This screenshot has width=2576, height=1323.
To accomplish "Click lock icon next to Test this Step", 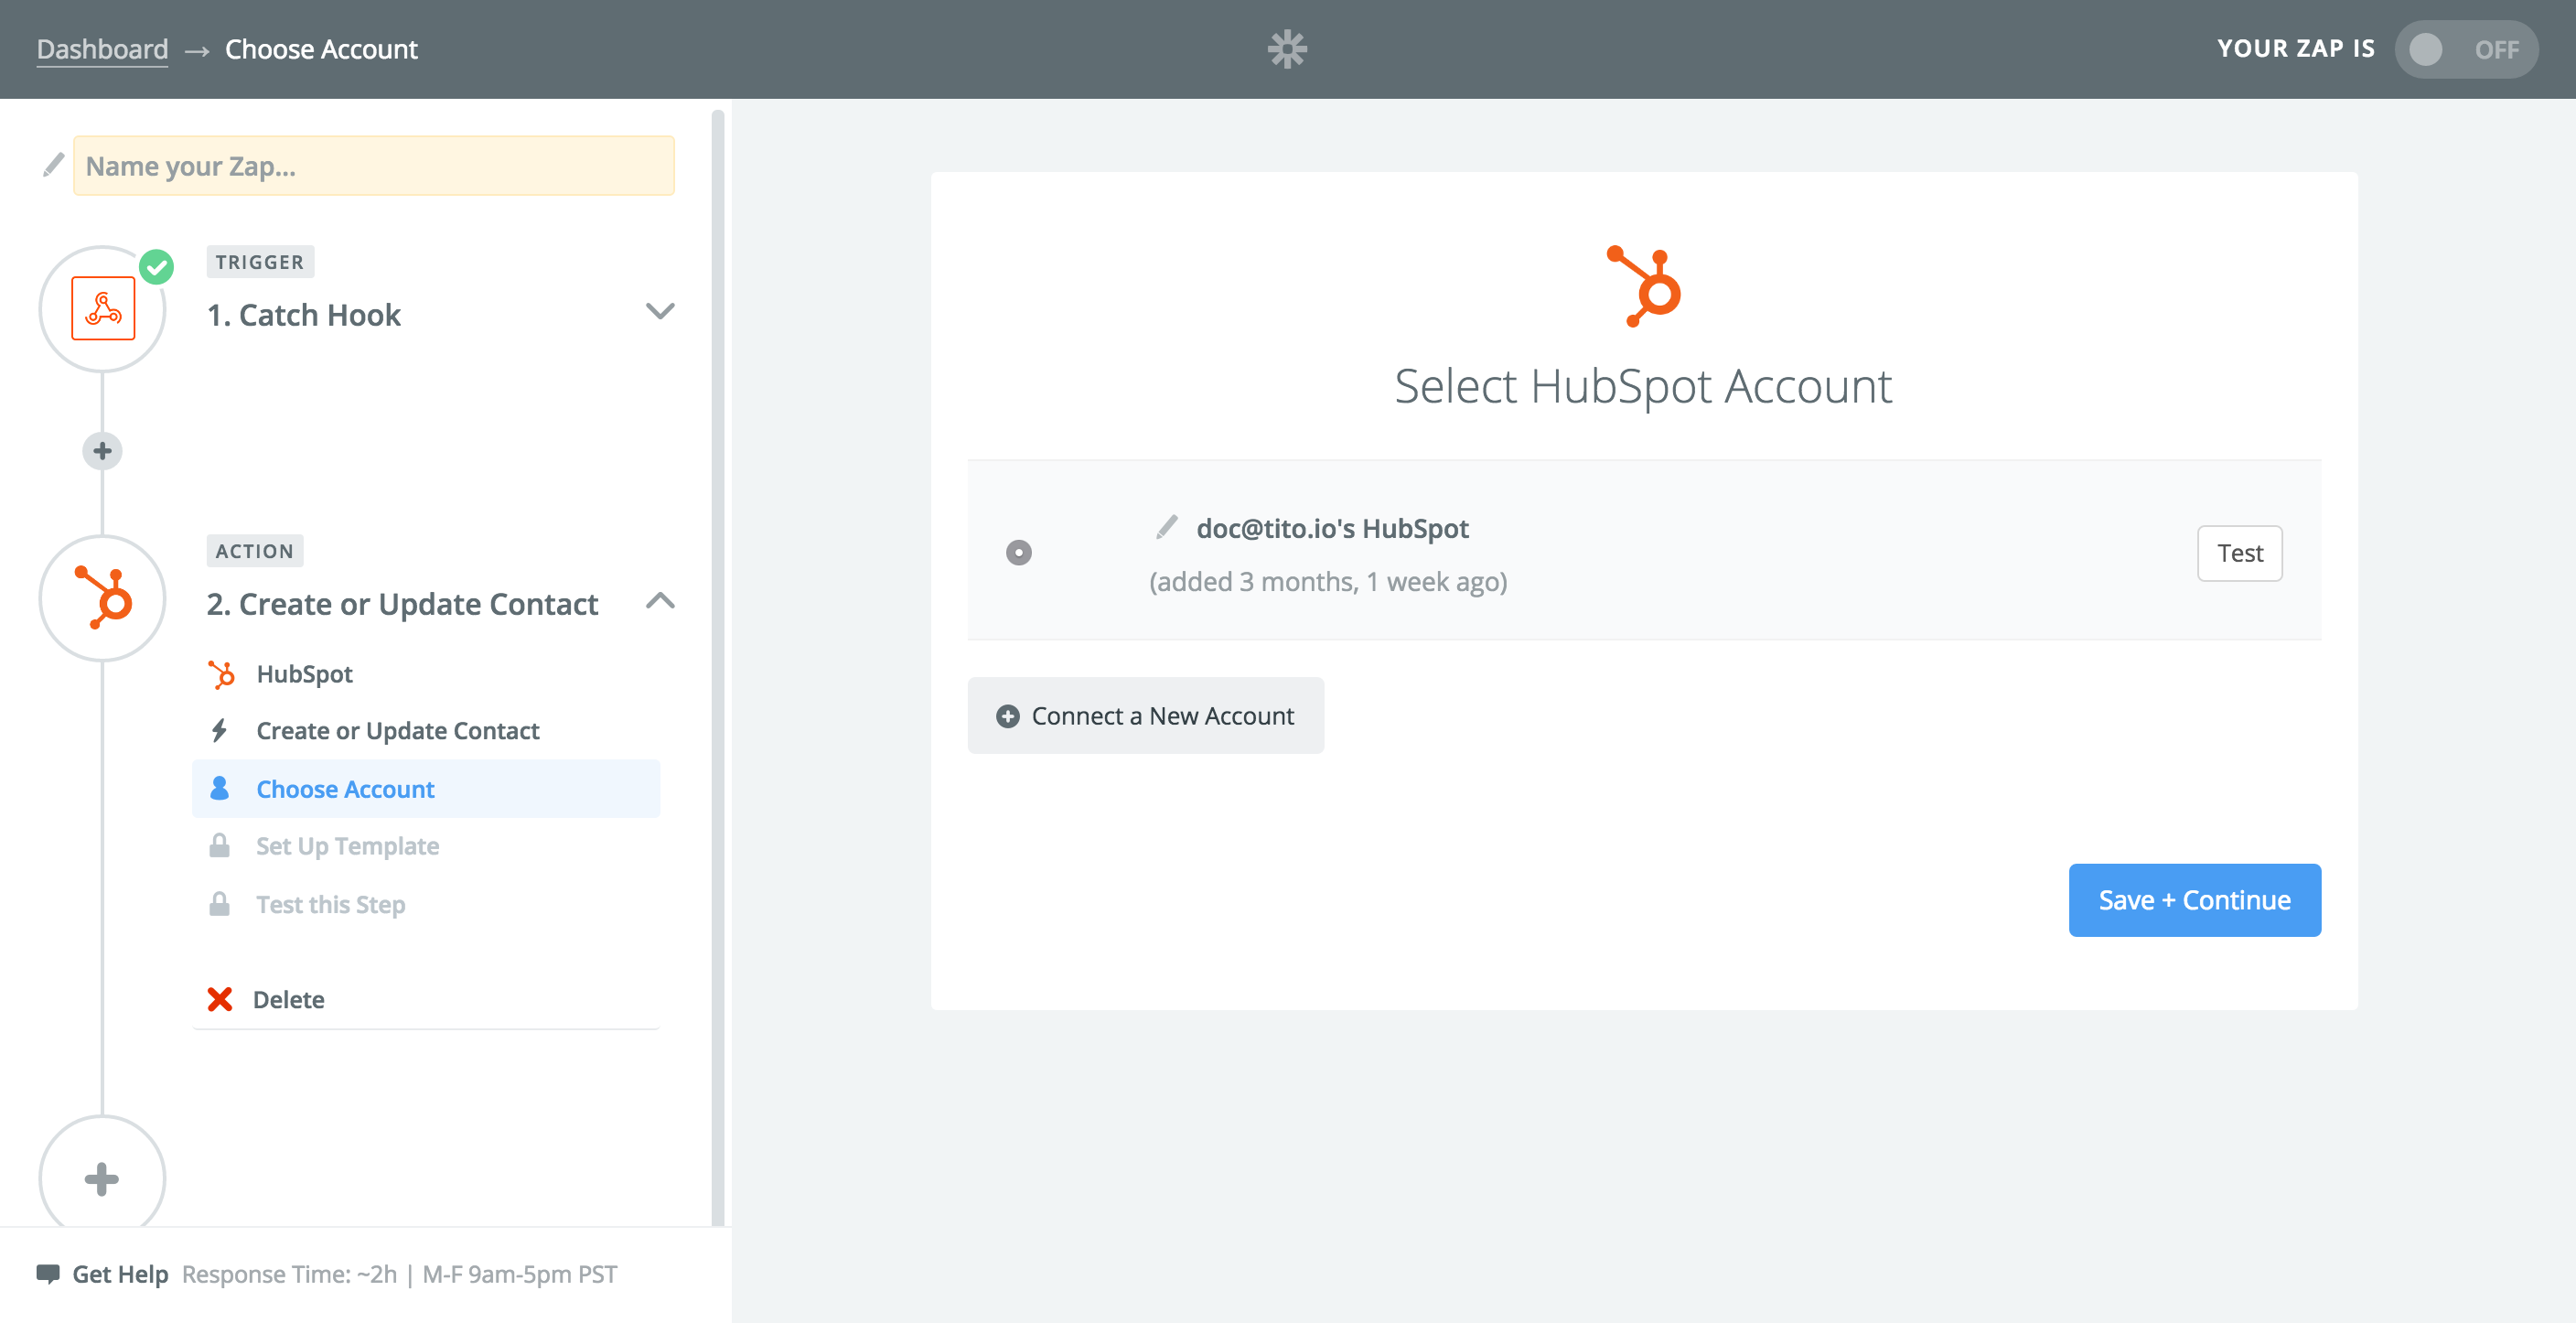I will 219,904.
